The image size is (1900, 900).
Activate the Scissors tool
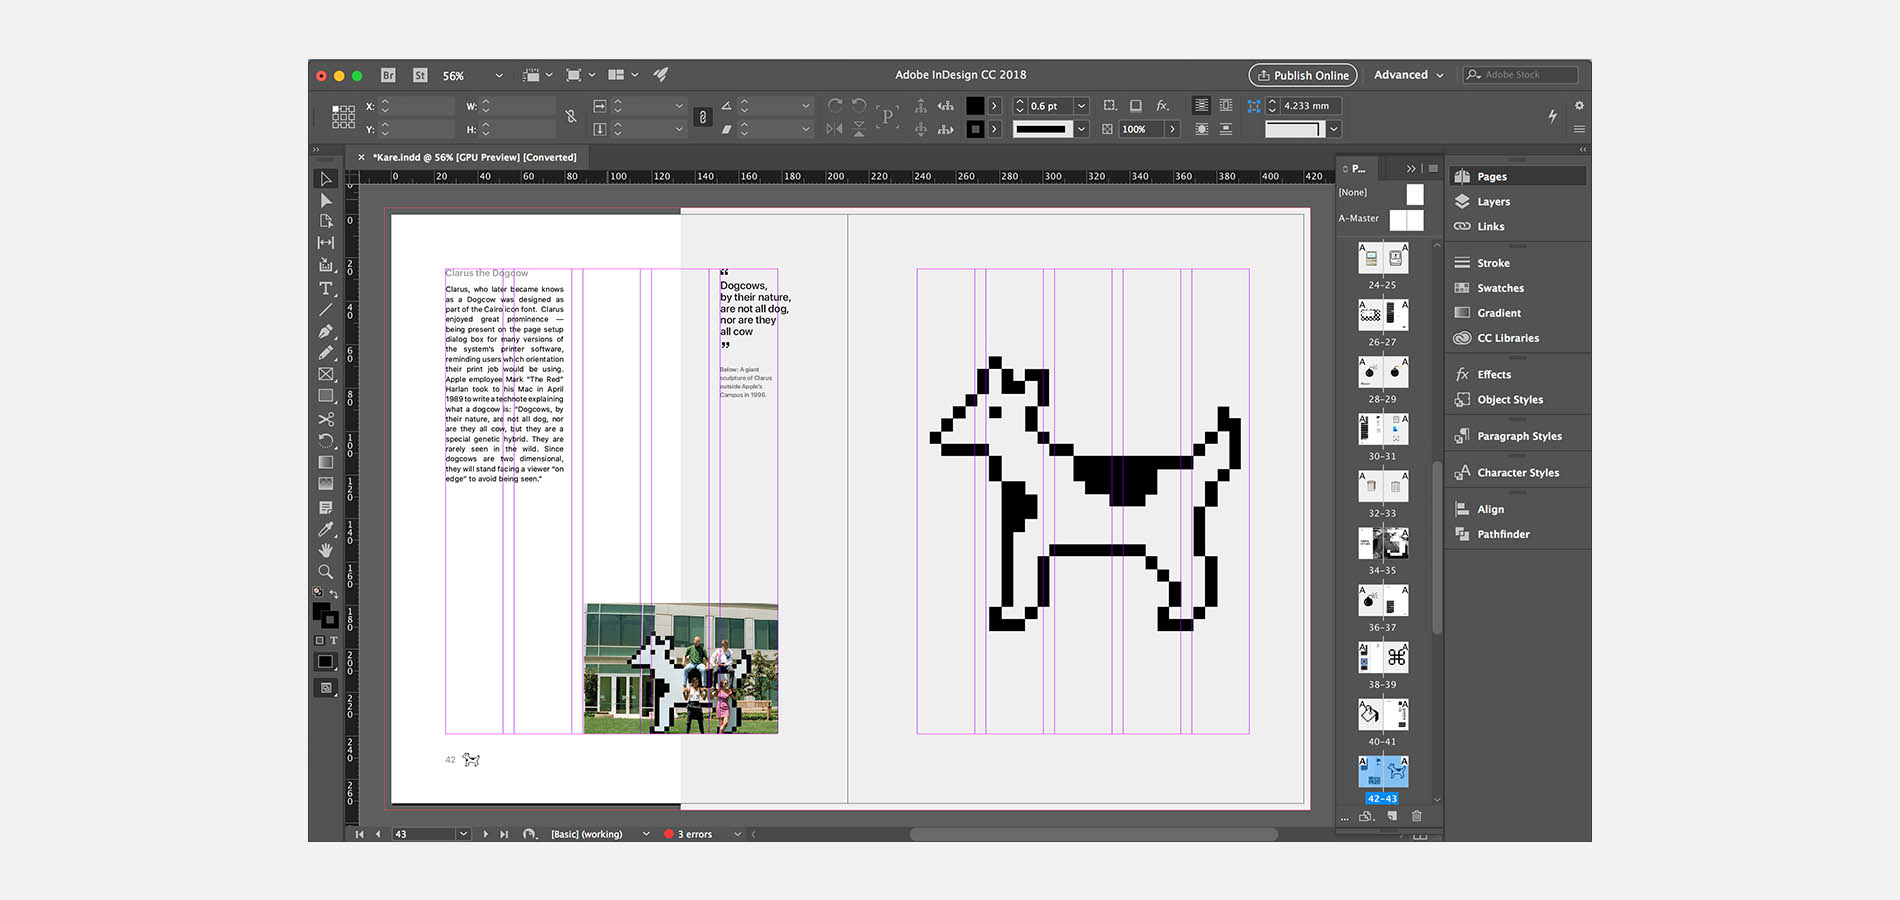tap(326, 419)
